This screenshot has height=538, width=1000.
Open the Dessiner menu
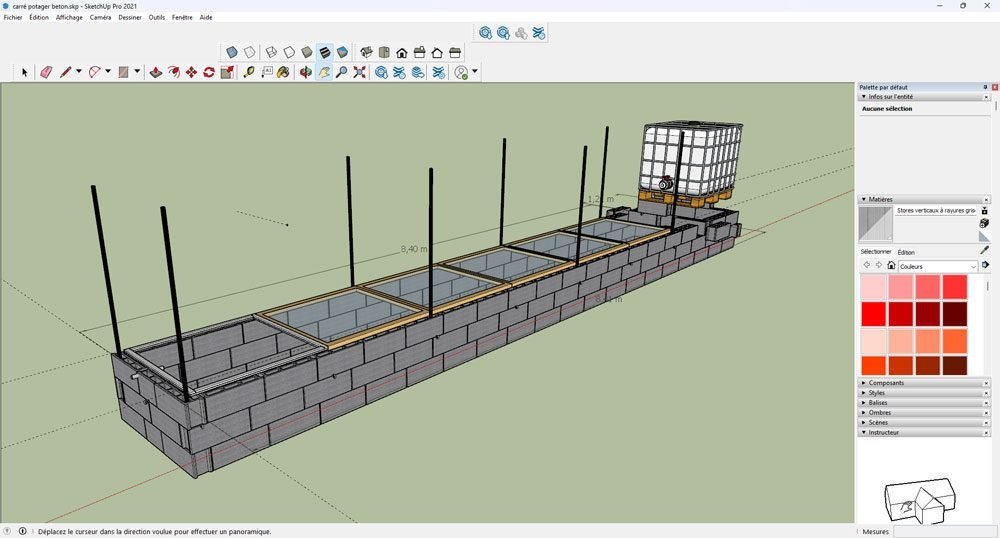(x=130, y=17)
